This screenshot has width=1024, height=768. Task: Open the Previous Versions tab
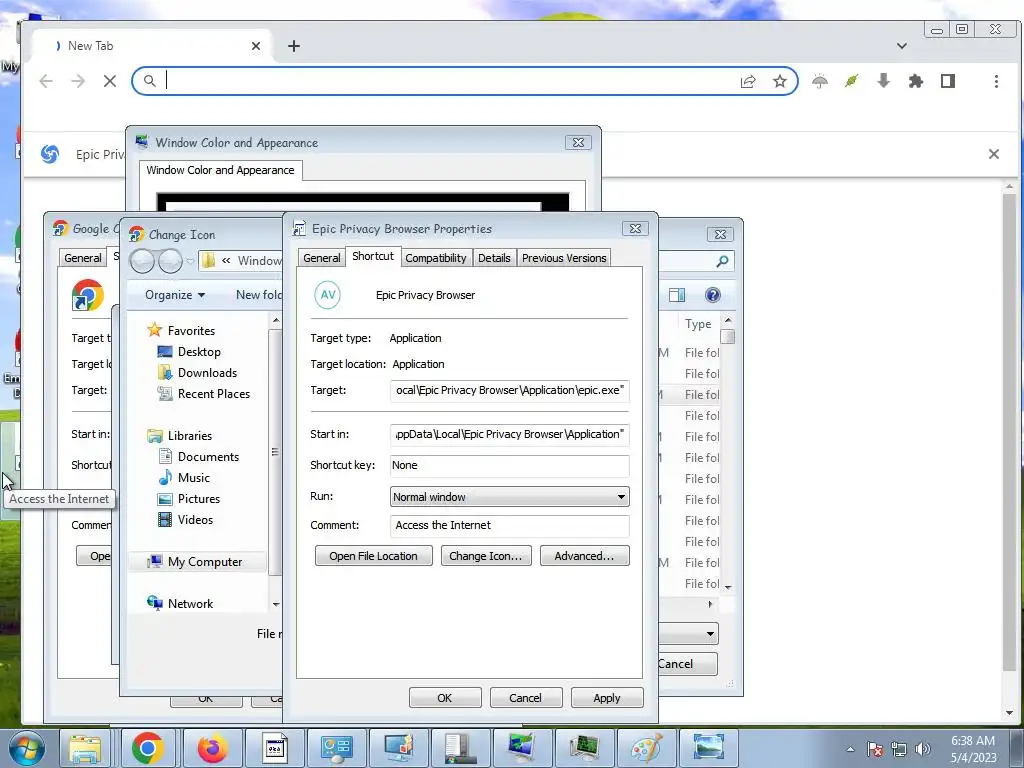click(x=564, y=258)
